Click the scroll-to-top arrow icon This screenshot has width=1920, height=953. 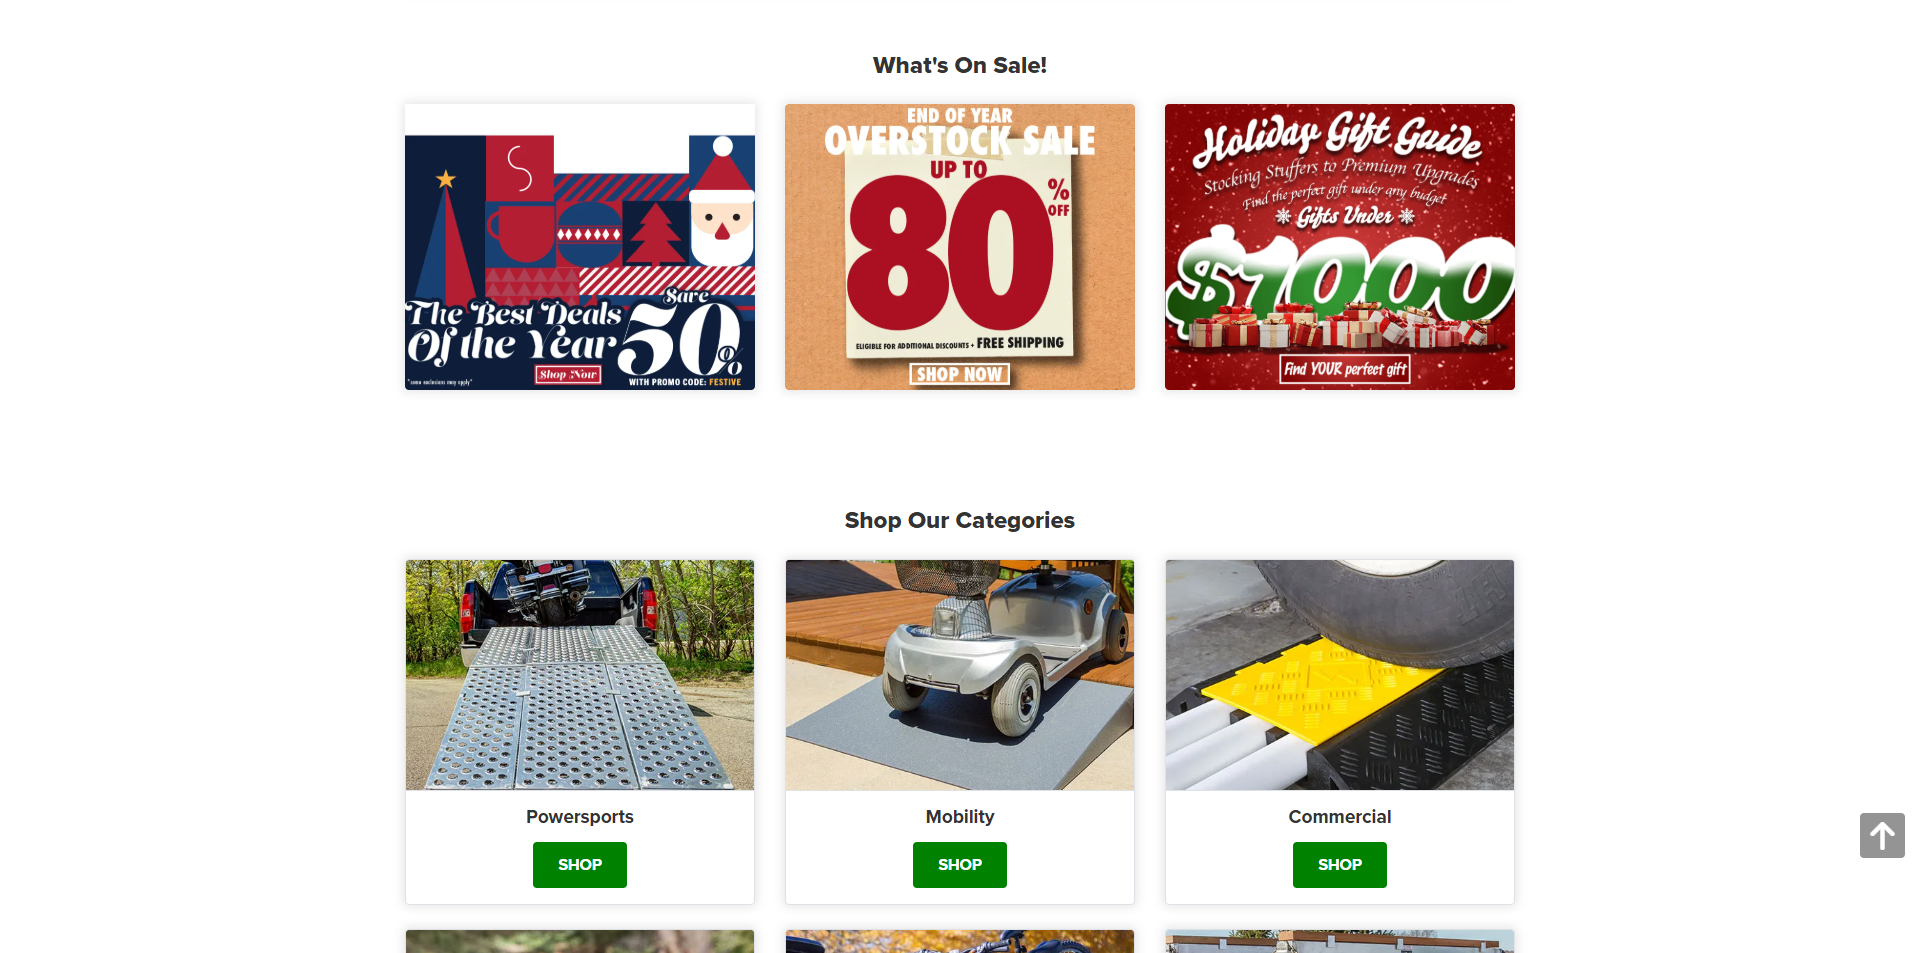pyautogui.click(x=1882, y=835)
